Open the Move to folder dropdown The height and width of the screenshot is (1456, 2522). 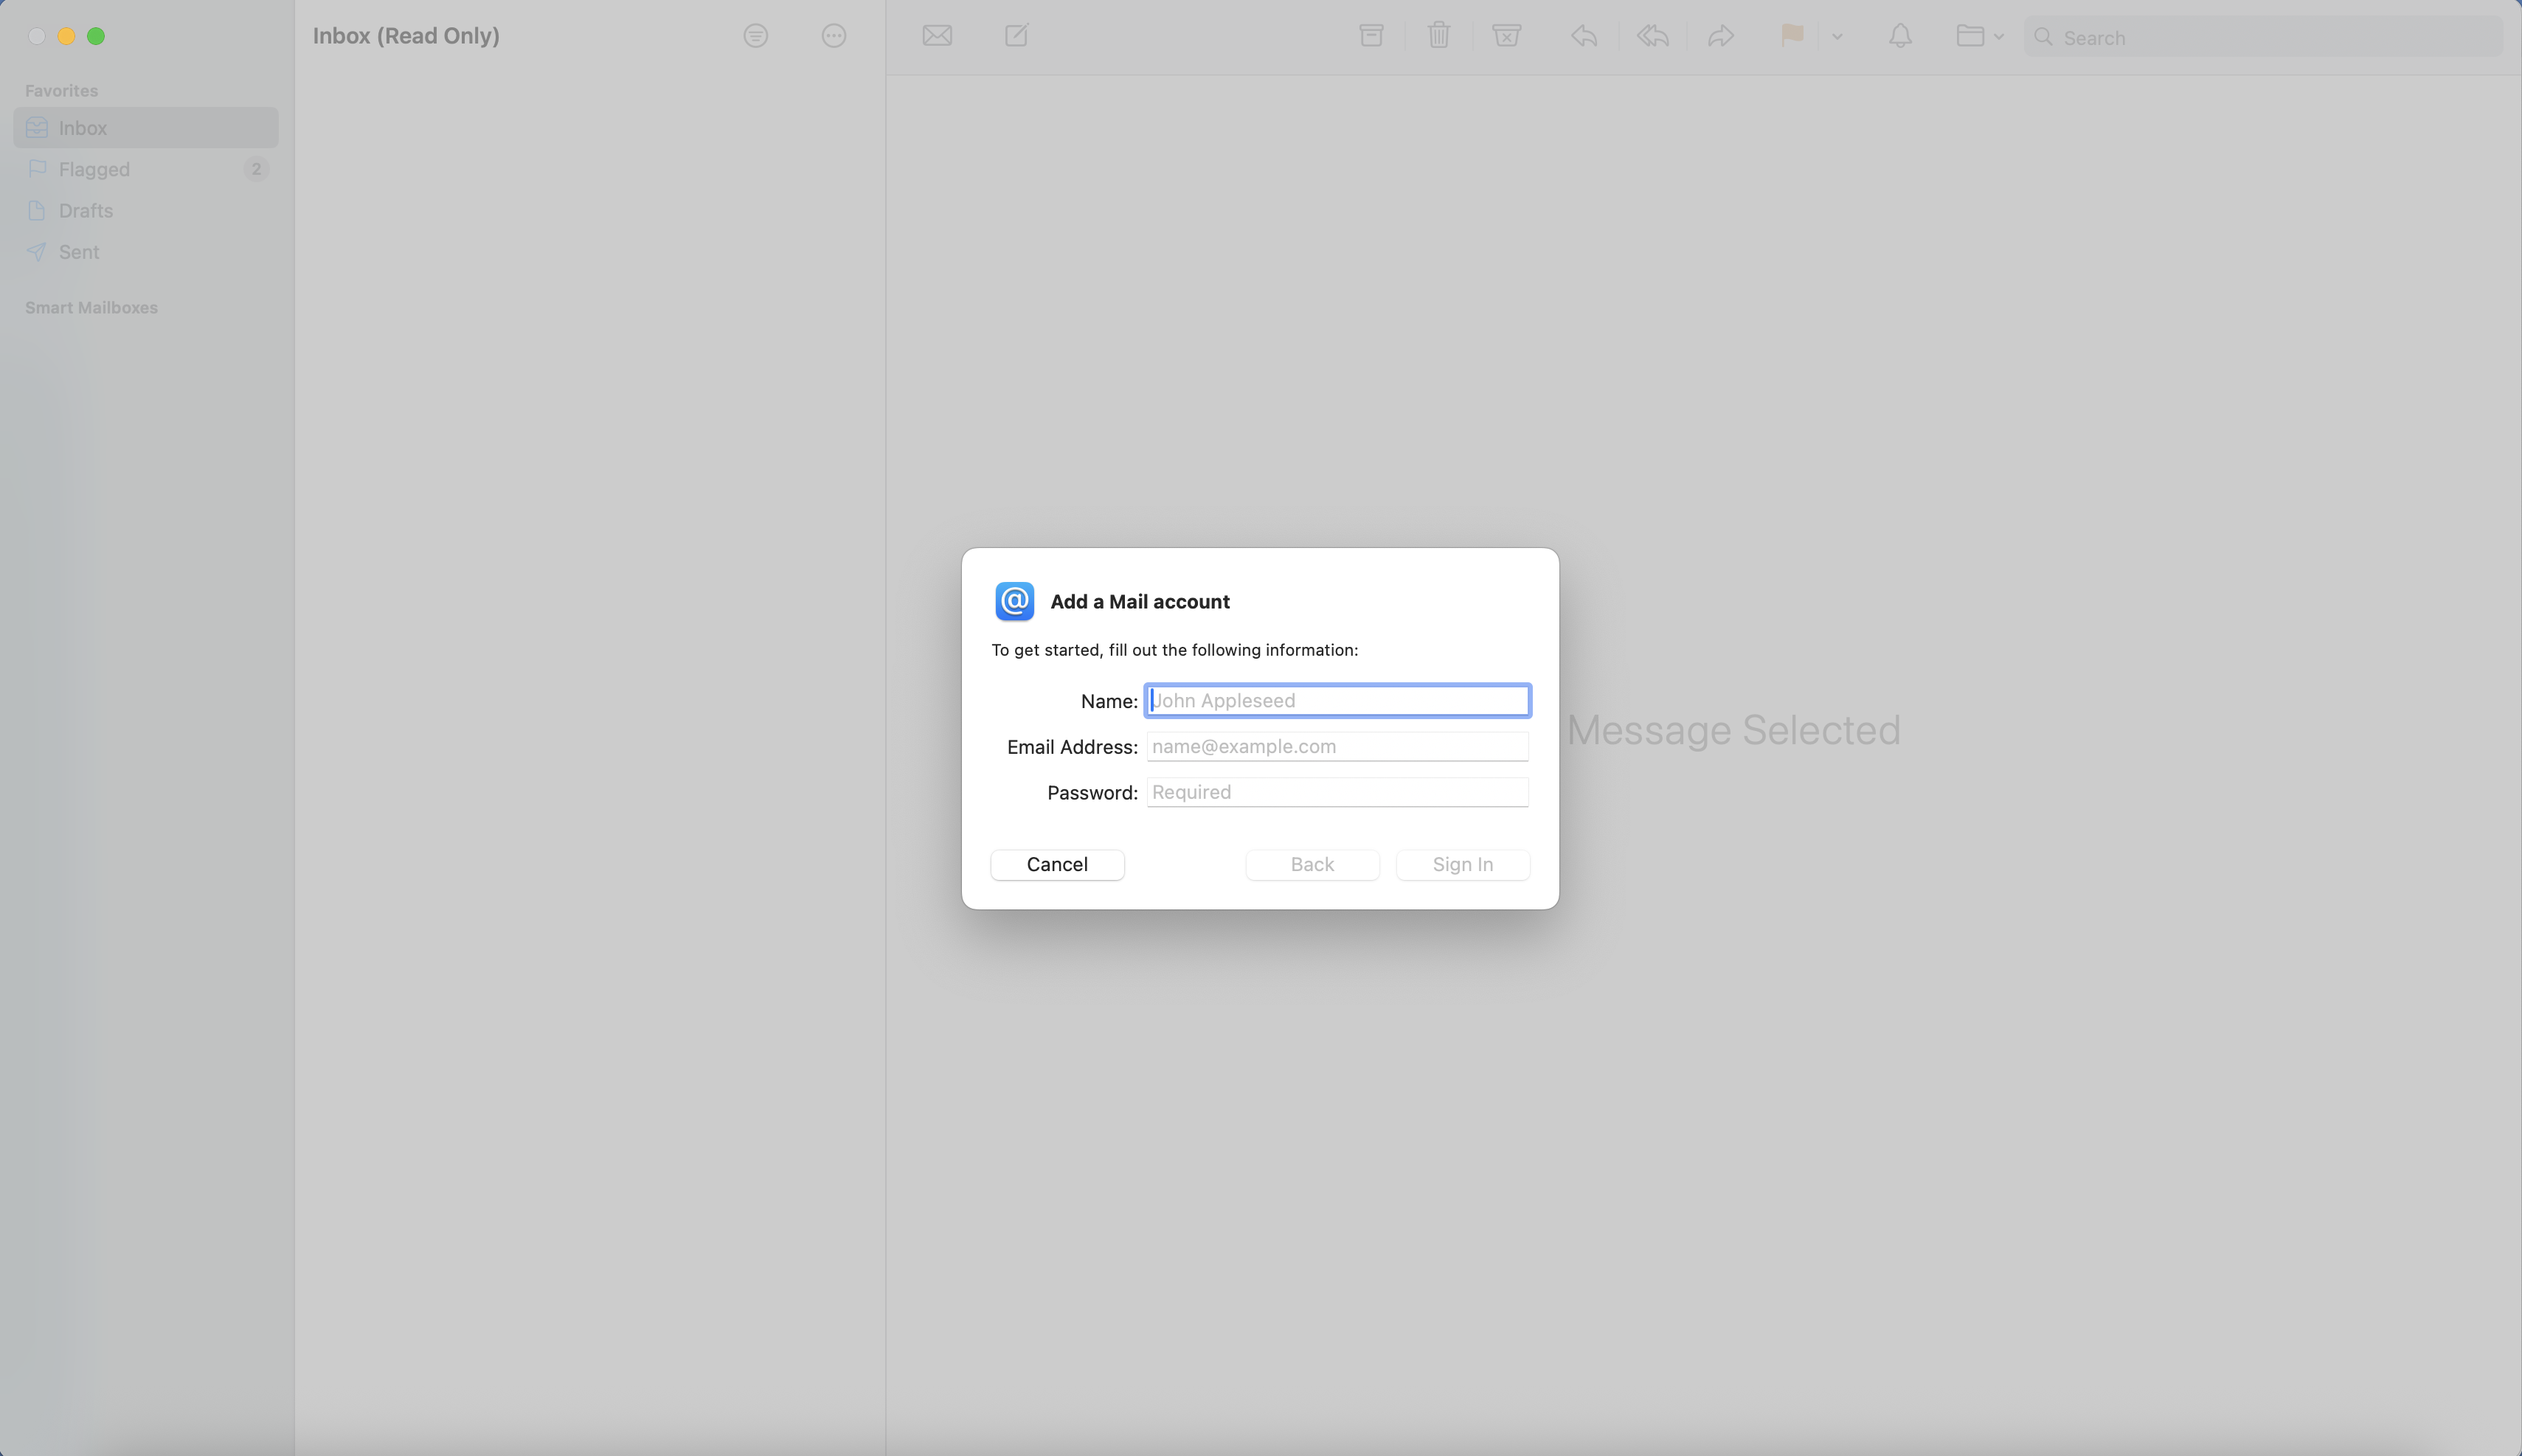coord(1979,36)
